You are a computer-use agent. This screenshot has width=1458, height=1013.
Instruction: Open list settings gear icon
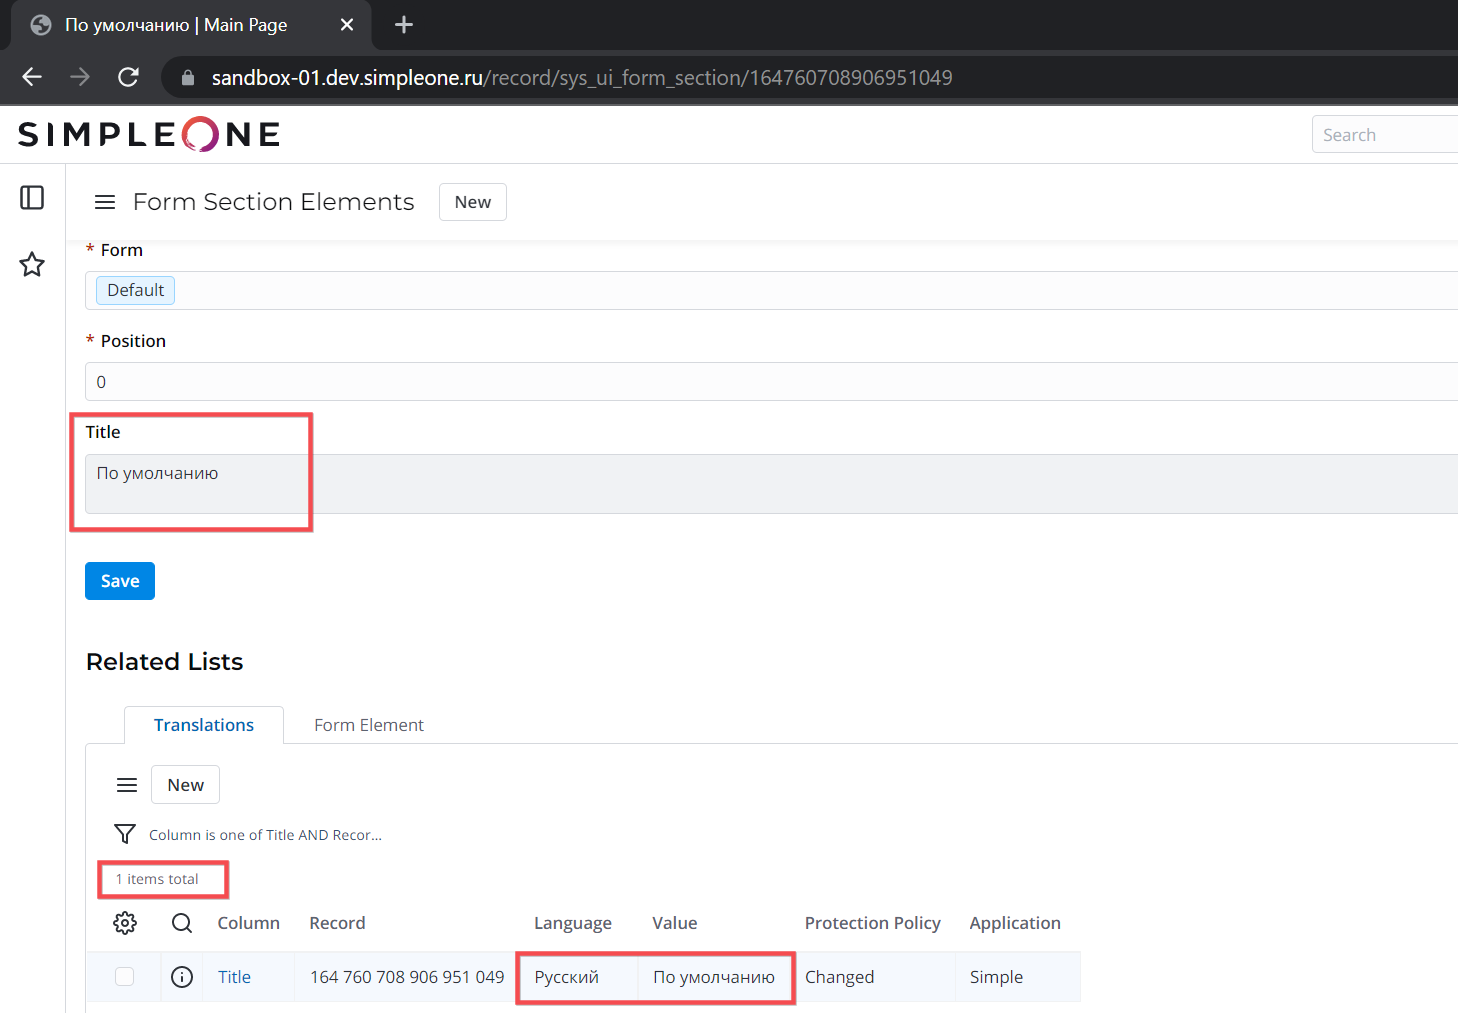tap(125, 923)
